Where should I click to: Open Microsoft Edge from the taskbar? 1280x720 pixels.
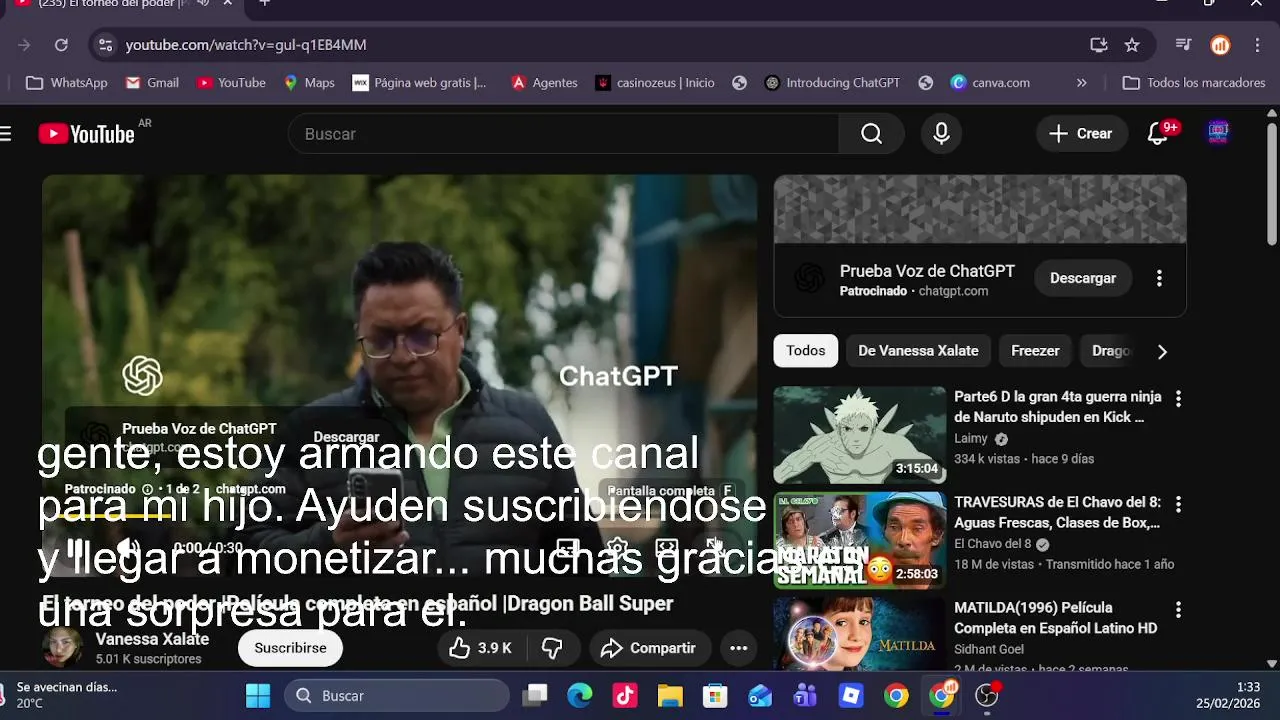point(580,696)
